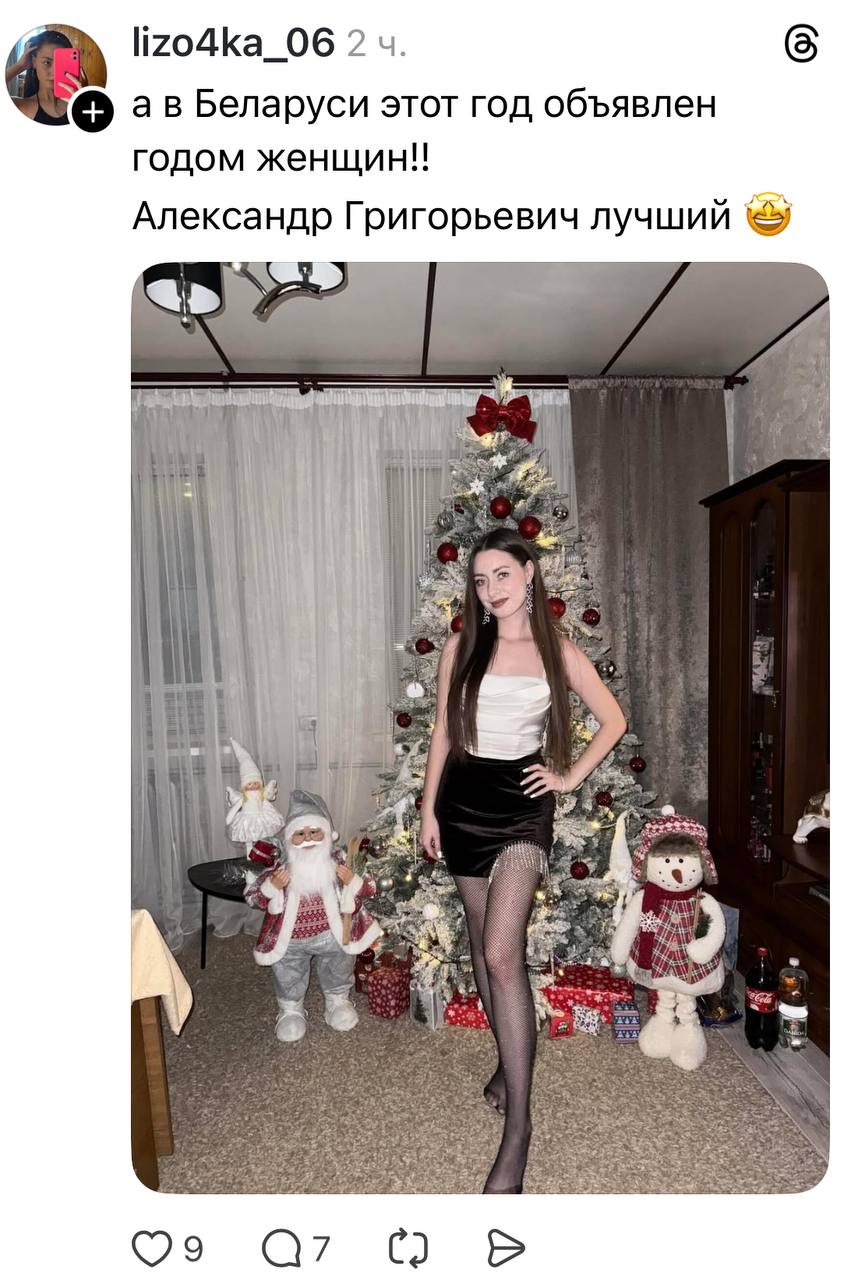Open the lizo4ka_06 profile avatar
858x1280 pixels.
56,74
